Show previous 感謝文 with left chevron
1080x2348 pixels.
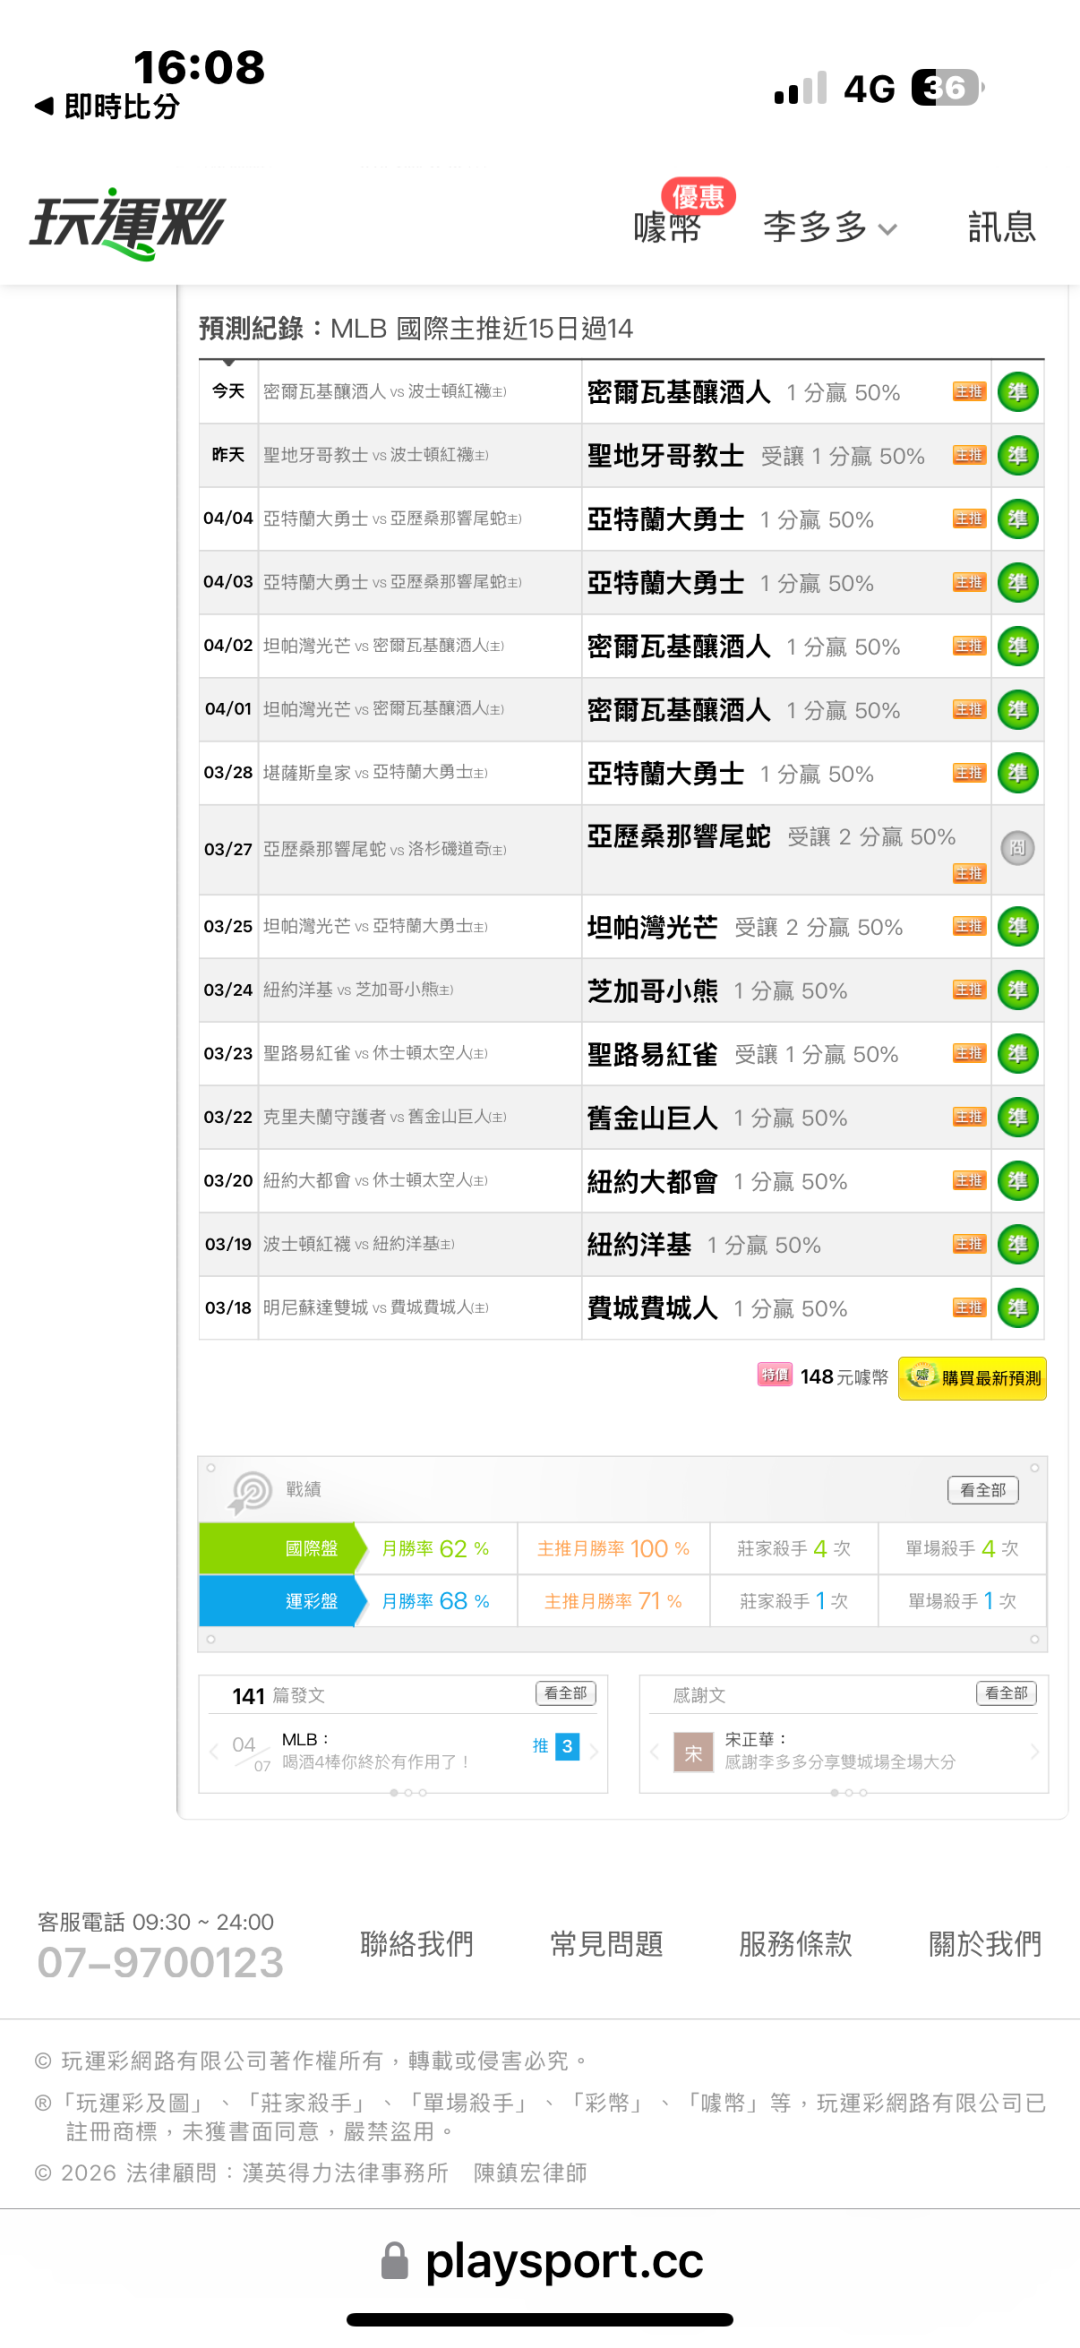(654, 1751)
